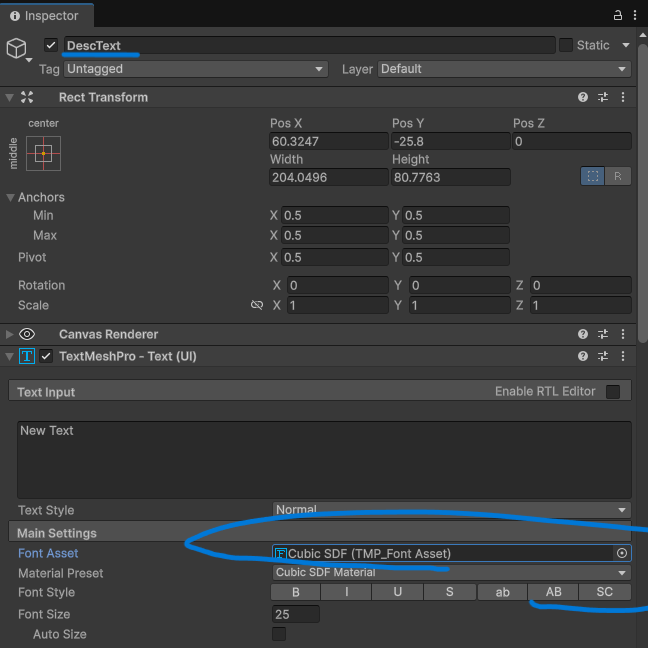Image resolution: width=648 pixels, height=648 pixels.
Task: Collapse the TextMeshPro component
Action: (x=10, y=356)
